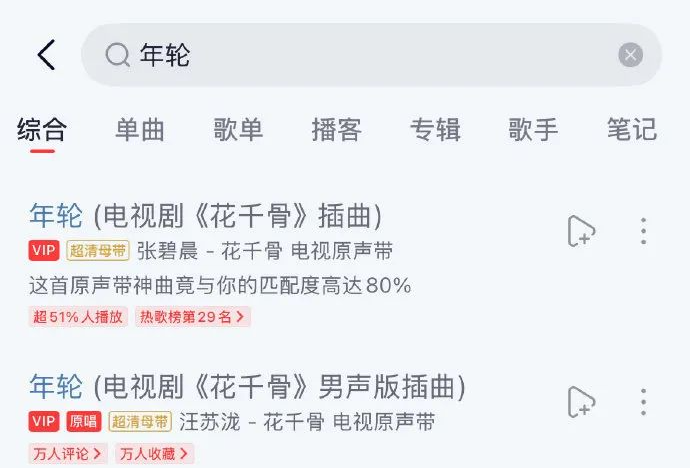This screenshot has height=468, width=690.
Task: Switch to the 单曲 tab
Action: pyautogui.click(x=140, y=129)
